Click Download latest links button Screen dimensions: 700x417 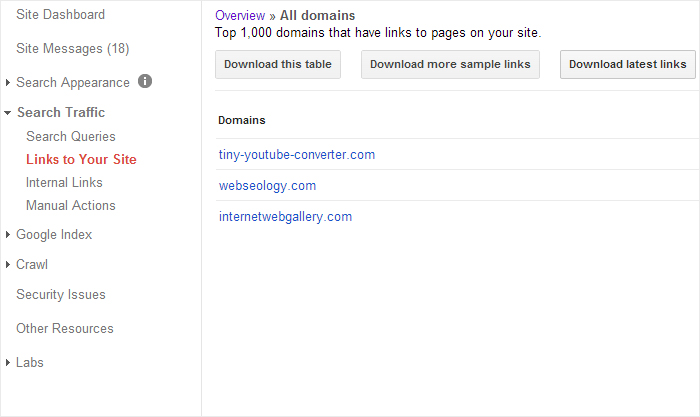point(627,65)
